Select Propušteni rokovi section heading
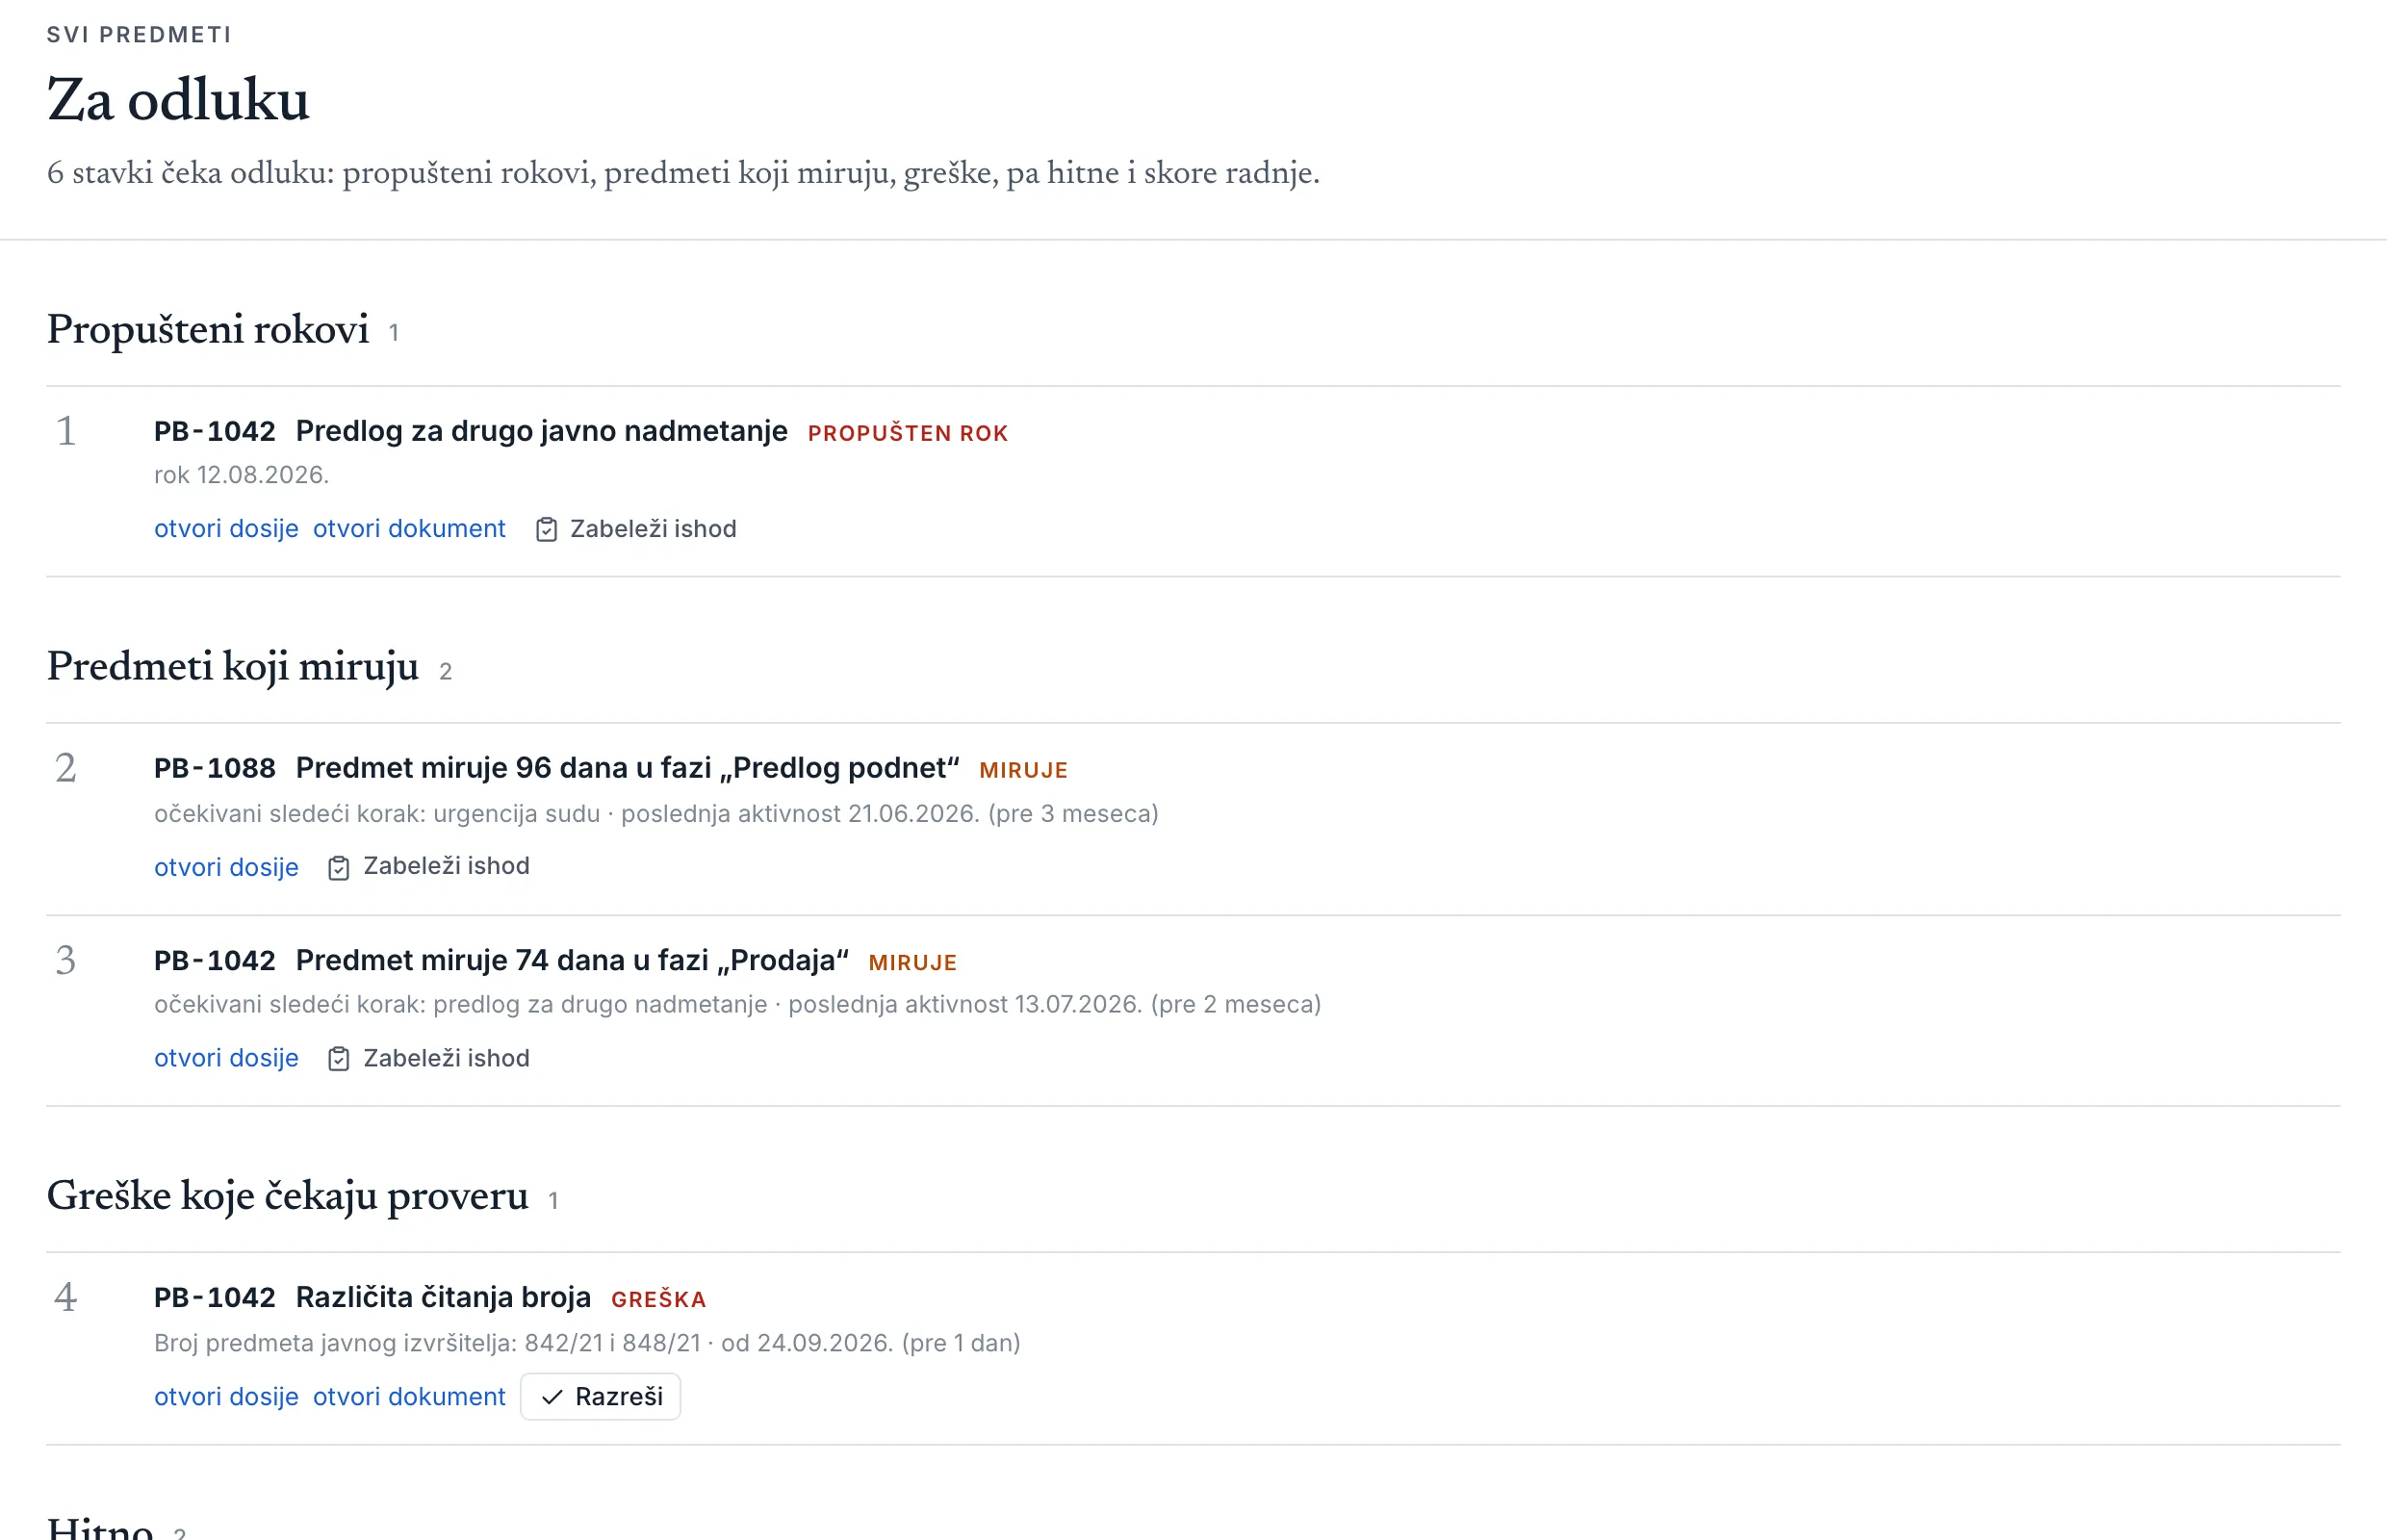This screenshot has height=1540, width=2387. pyautogui.click(x=208, y=329)
